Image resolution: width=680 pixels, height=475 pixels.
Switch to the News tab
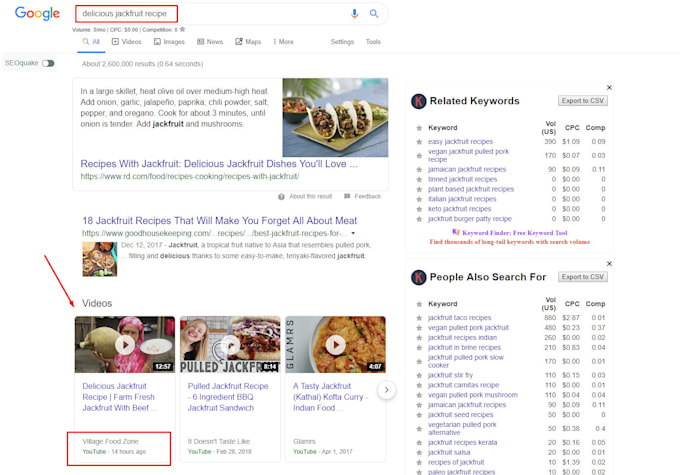pyautogui.click(x=210, y=42)
